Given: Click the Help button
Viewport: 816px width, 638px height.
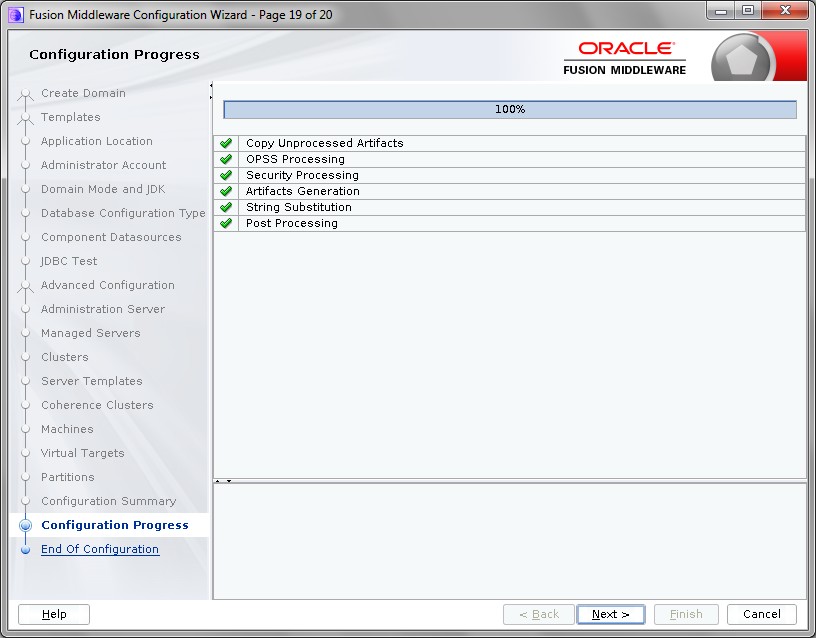Looking at the screenshot, I should pyautogui.click(x=54, y=614).
